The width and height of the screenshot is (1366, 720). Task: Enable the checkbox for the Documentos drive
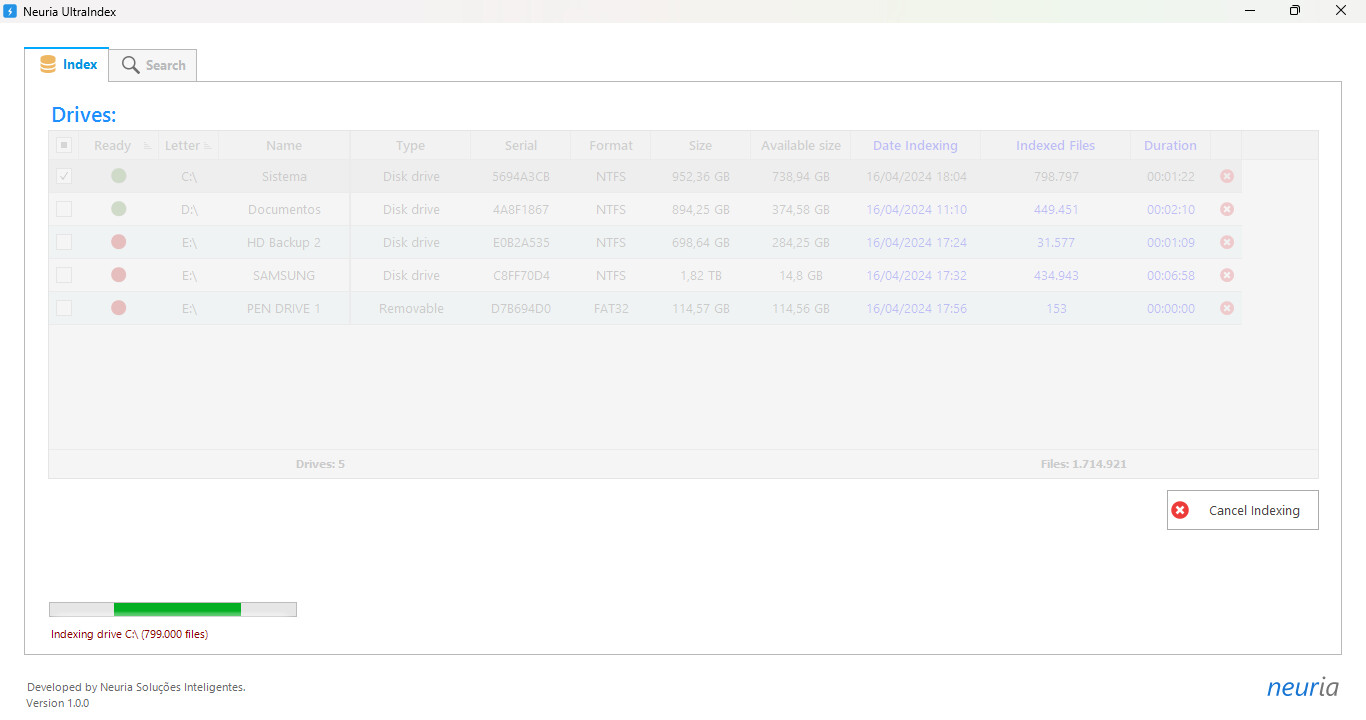pyautogui.click(x=64, y=209)
